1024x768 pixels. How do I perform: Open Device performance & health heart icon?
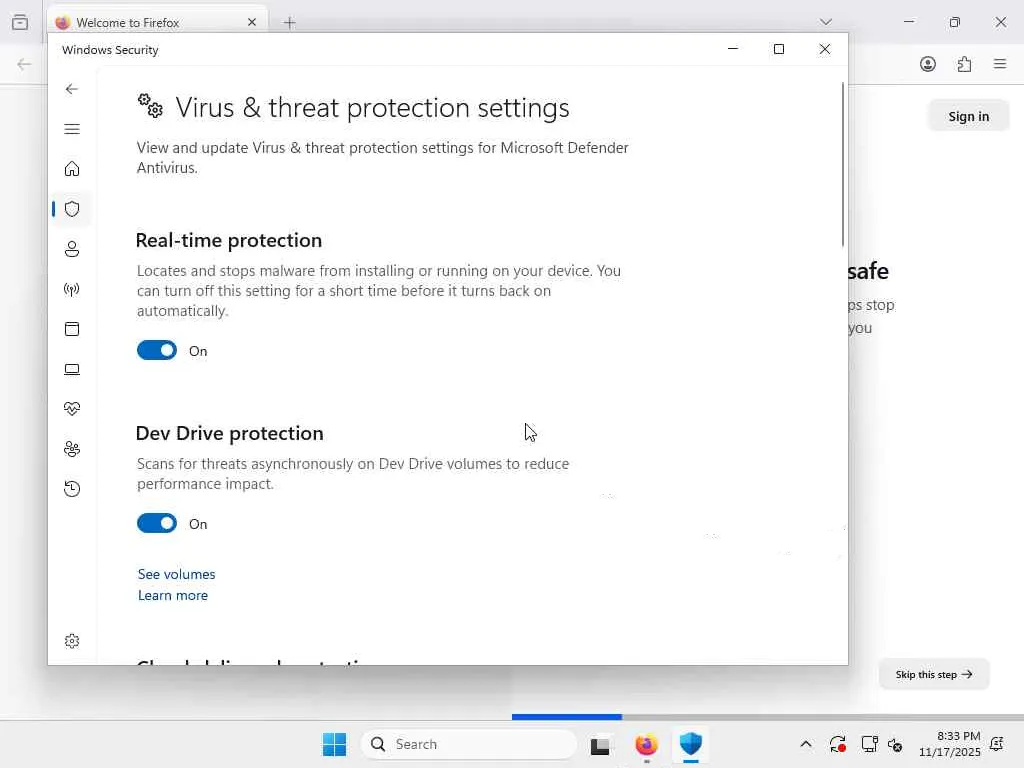click(x=72, y=409)
